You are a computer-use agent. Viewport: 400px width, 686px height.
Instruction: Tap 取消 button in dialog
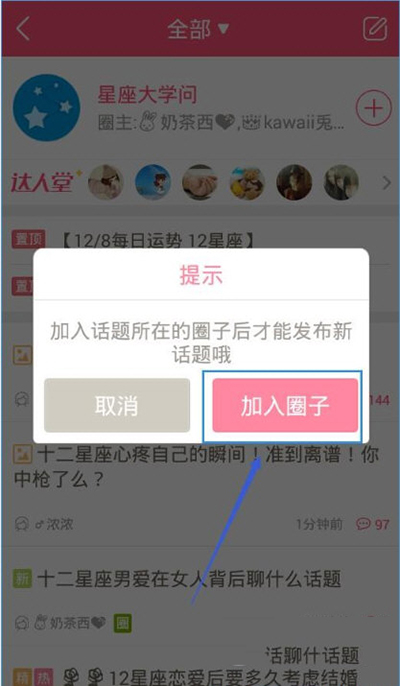tap(117, 406)
